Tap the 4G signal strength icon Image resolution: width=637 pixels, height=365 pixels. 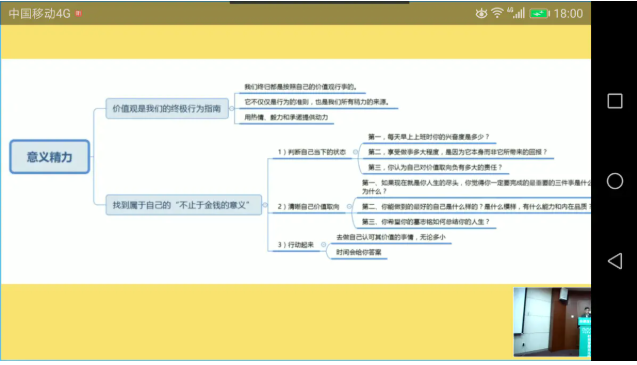click(516, 13)
